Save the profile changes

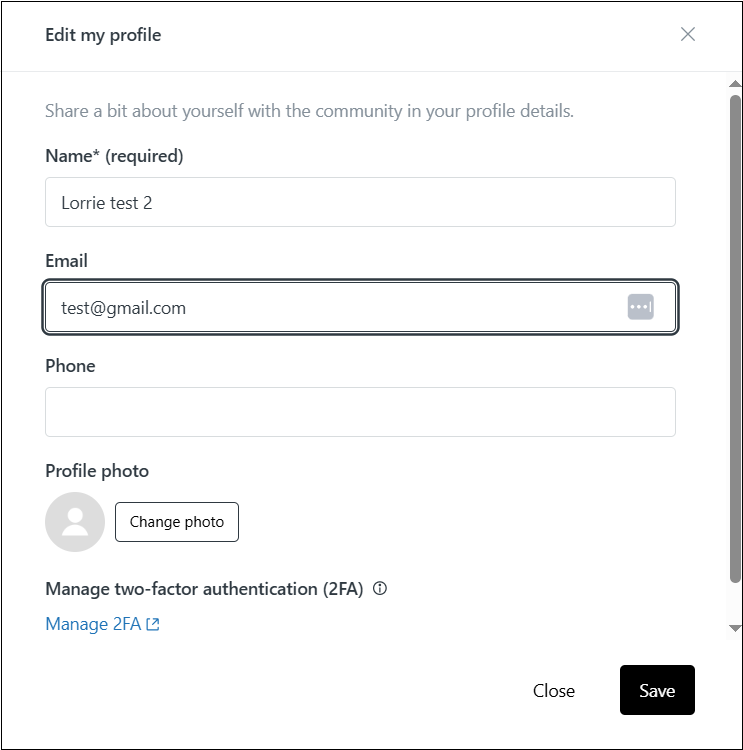tap(657, 691)
